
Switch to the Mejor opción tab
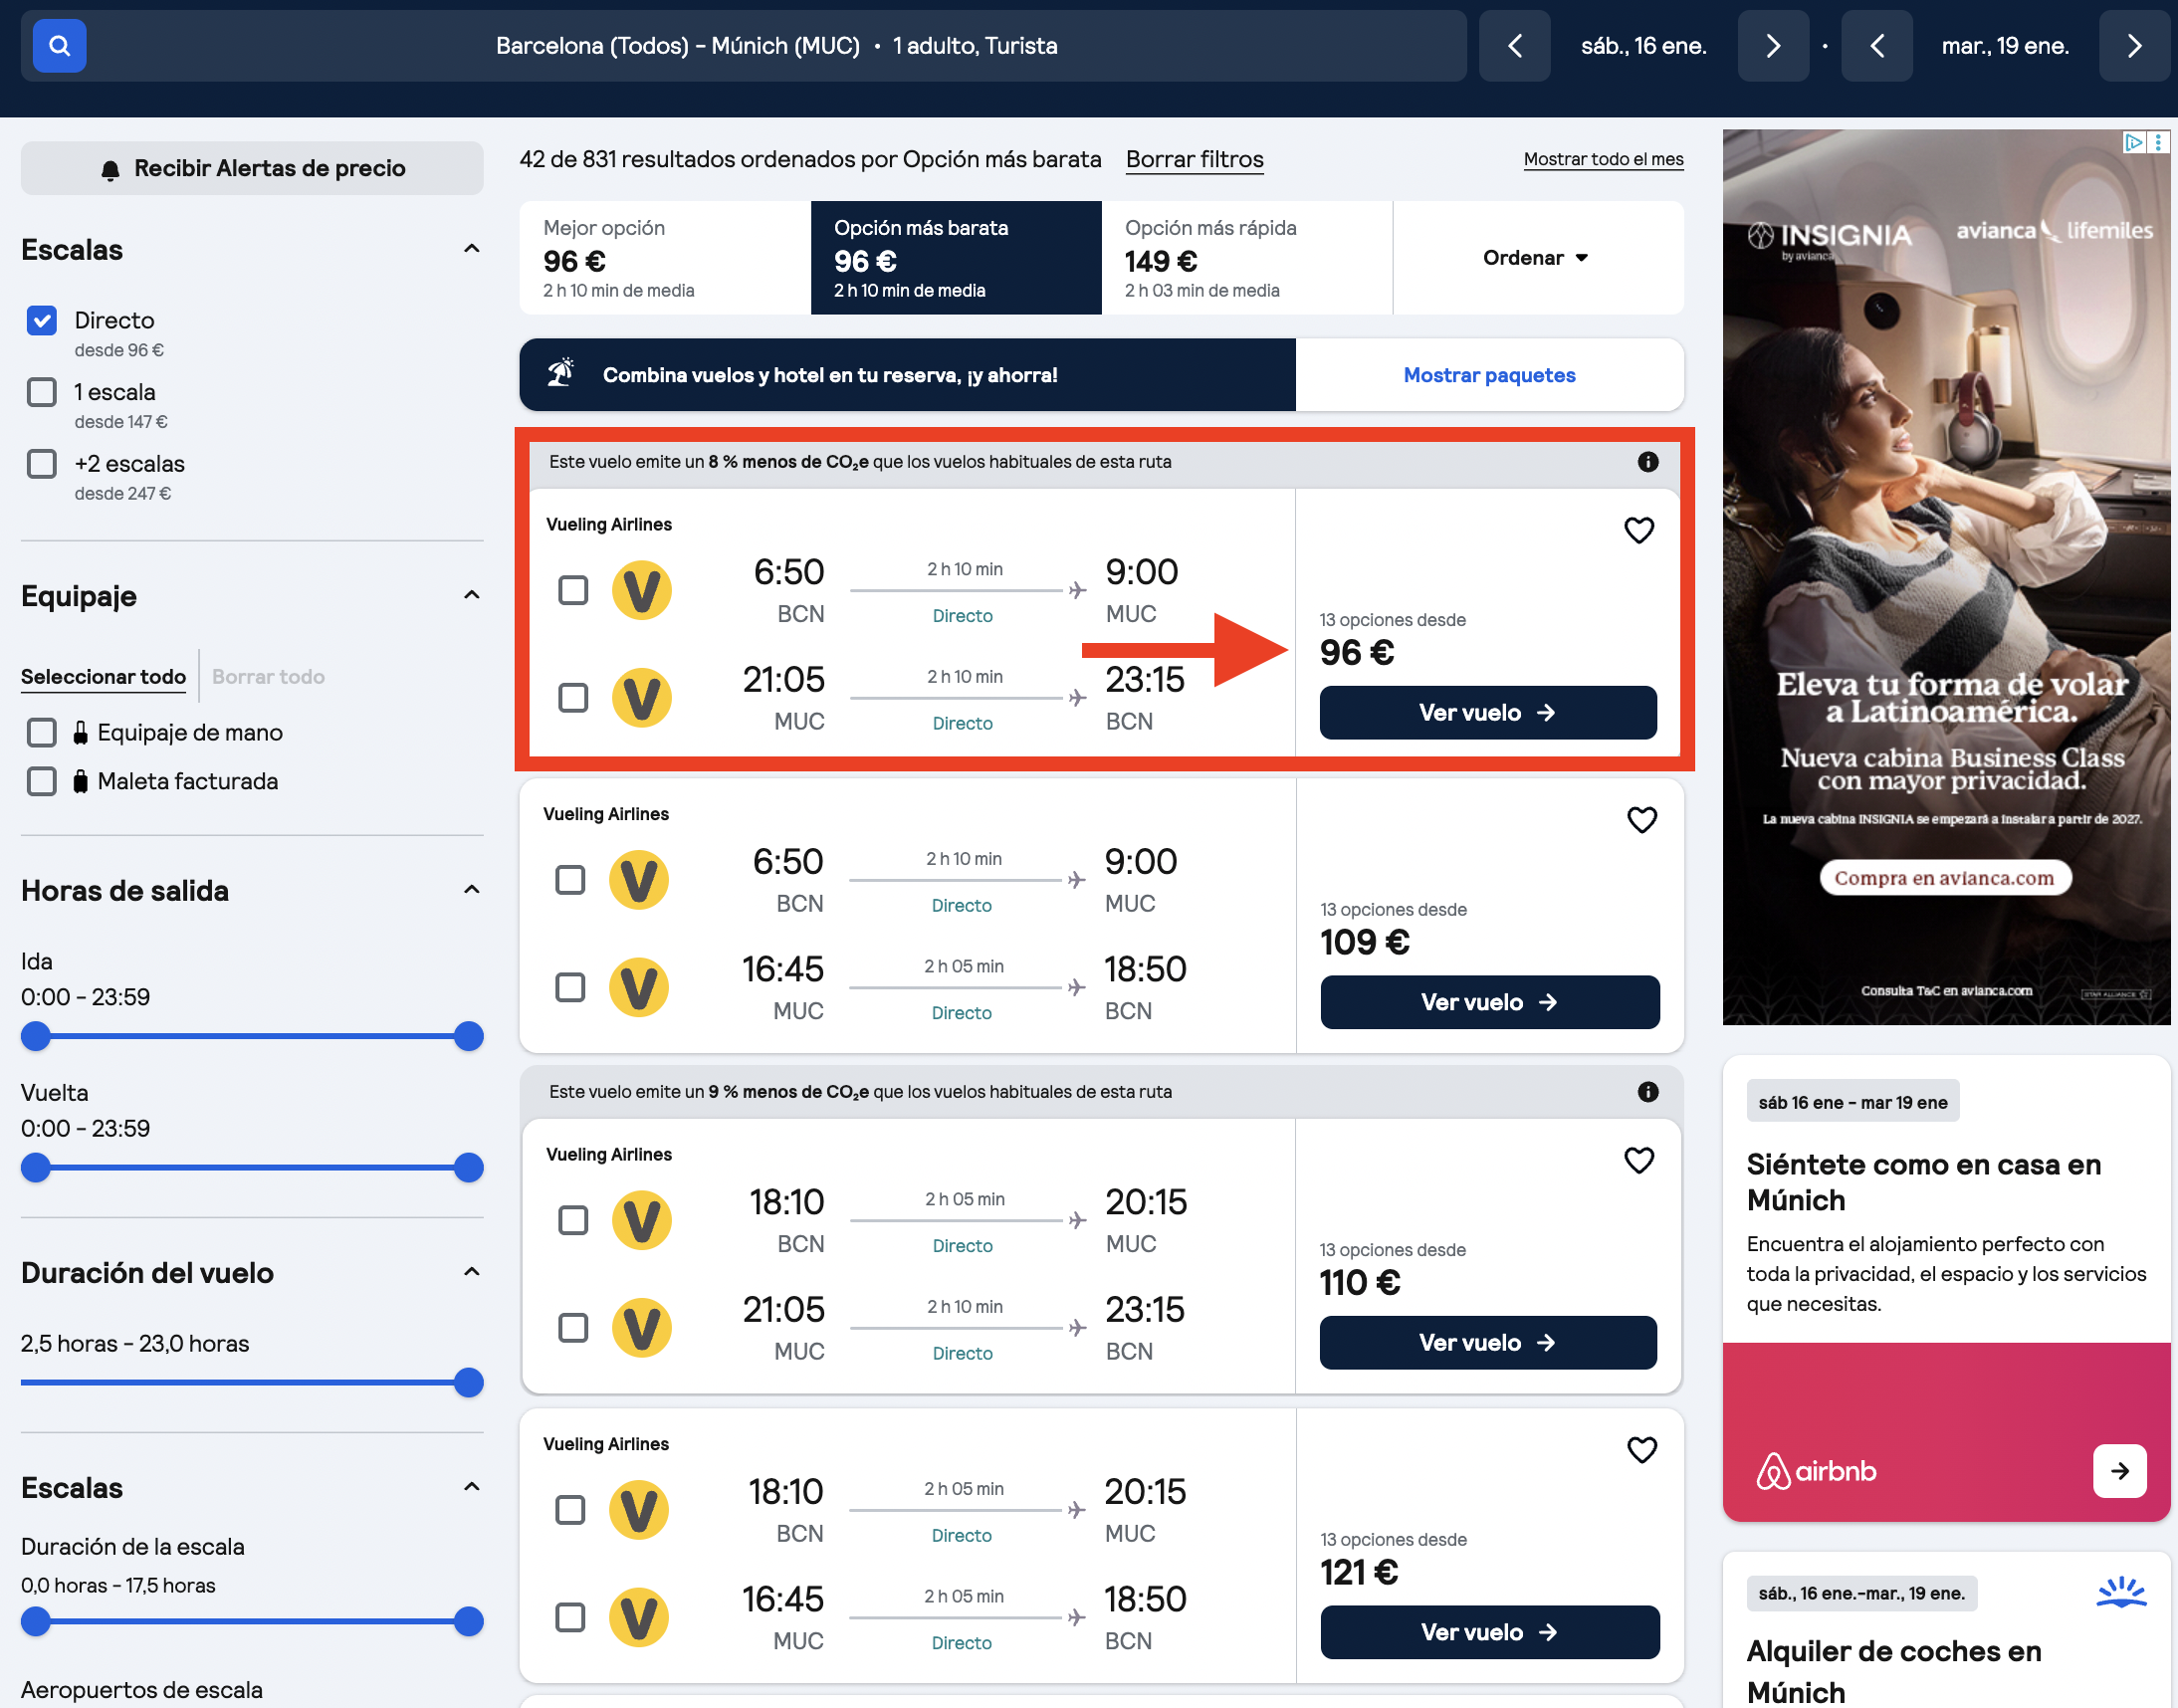click(x=665, y=258)
